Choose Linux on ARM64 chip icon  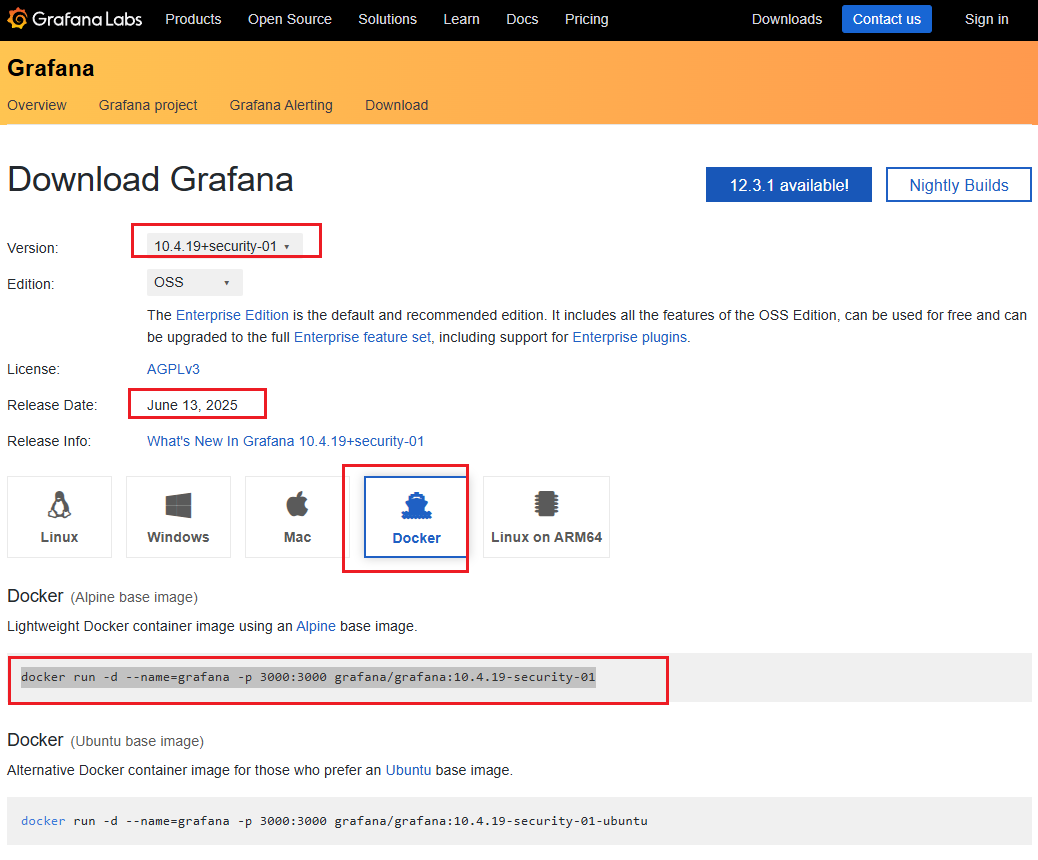click(x=546, y=504)
